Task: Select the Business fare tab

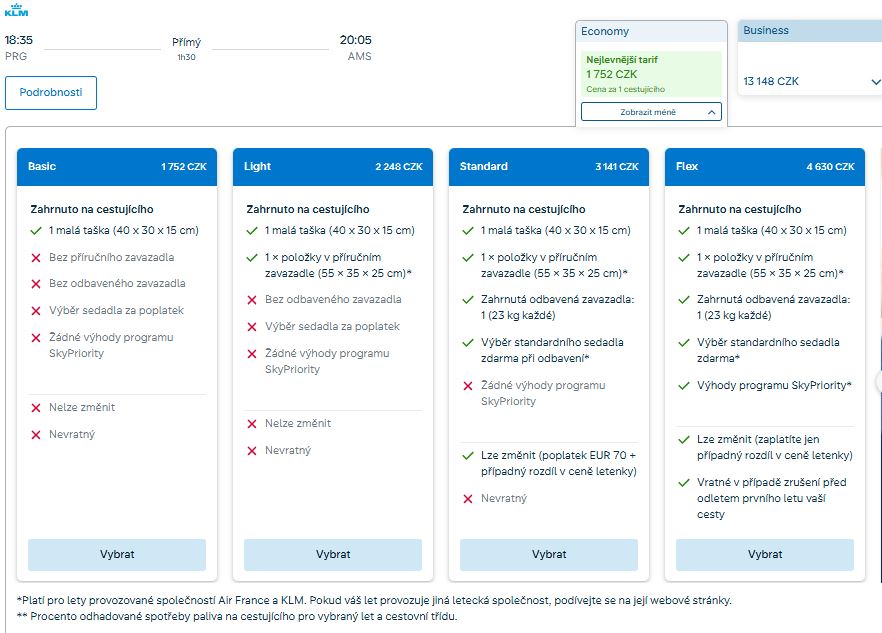Action: (809, 31)
